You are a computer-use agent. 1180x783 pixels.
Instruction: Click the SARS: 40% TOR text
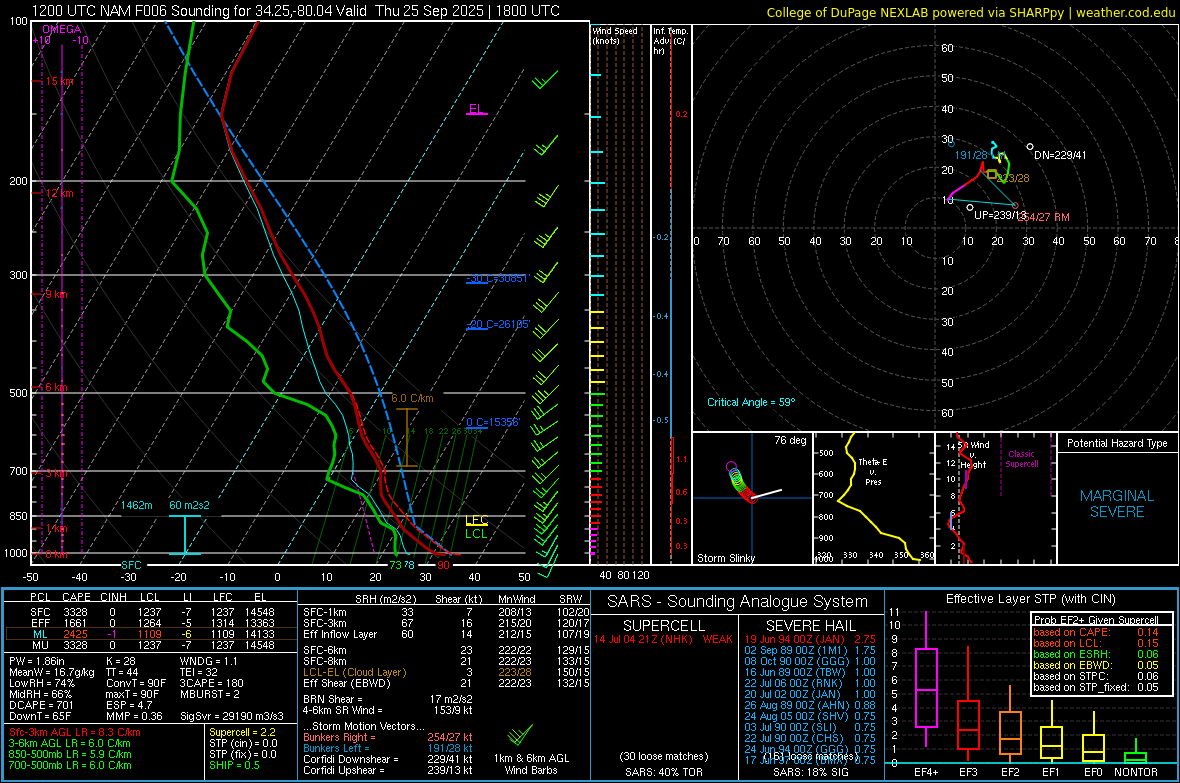coord(663,772)
